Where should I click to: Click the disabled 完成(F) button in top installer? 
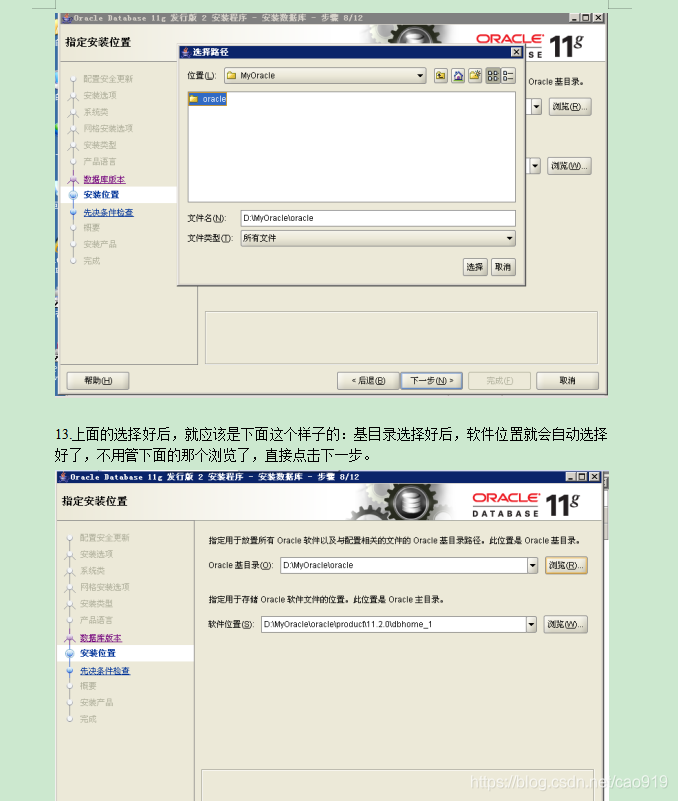pos(499,381)
